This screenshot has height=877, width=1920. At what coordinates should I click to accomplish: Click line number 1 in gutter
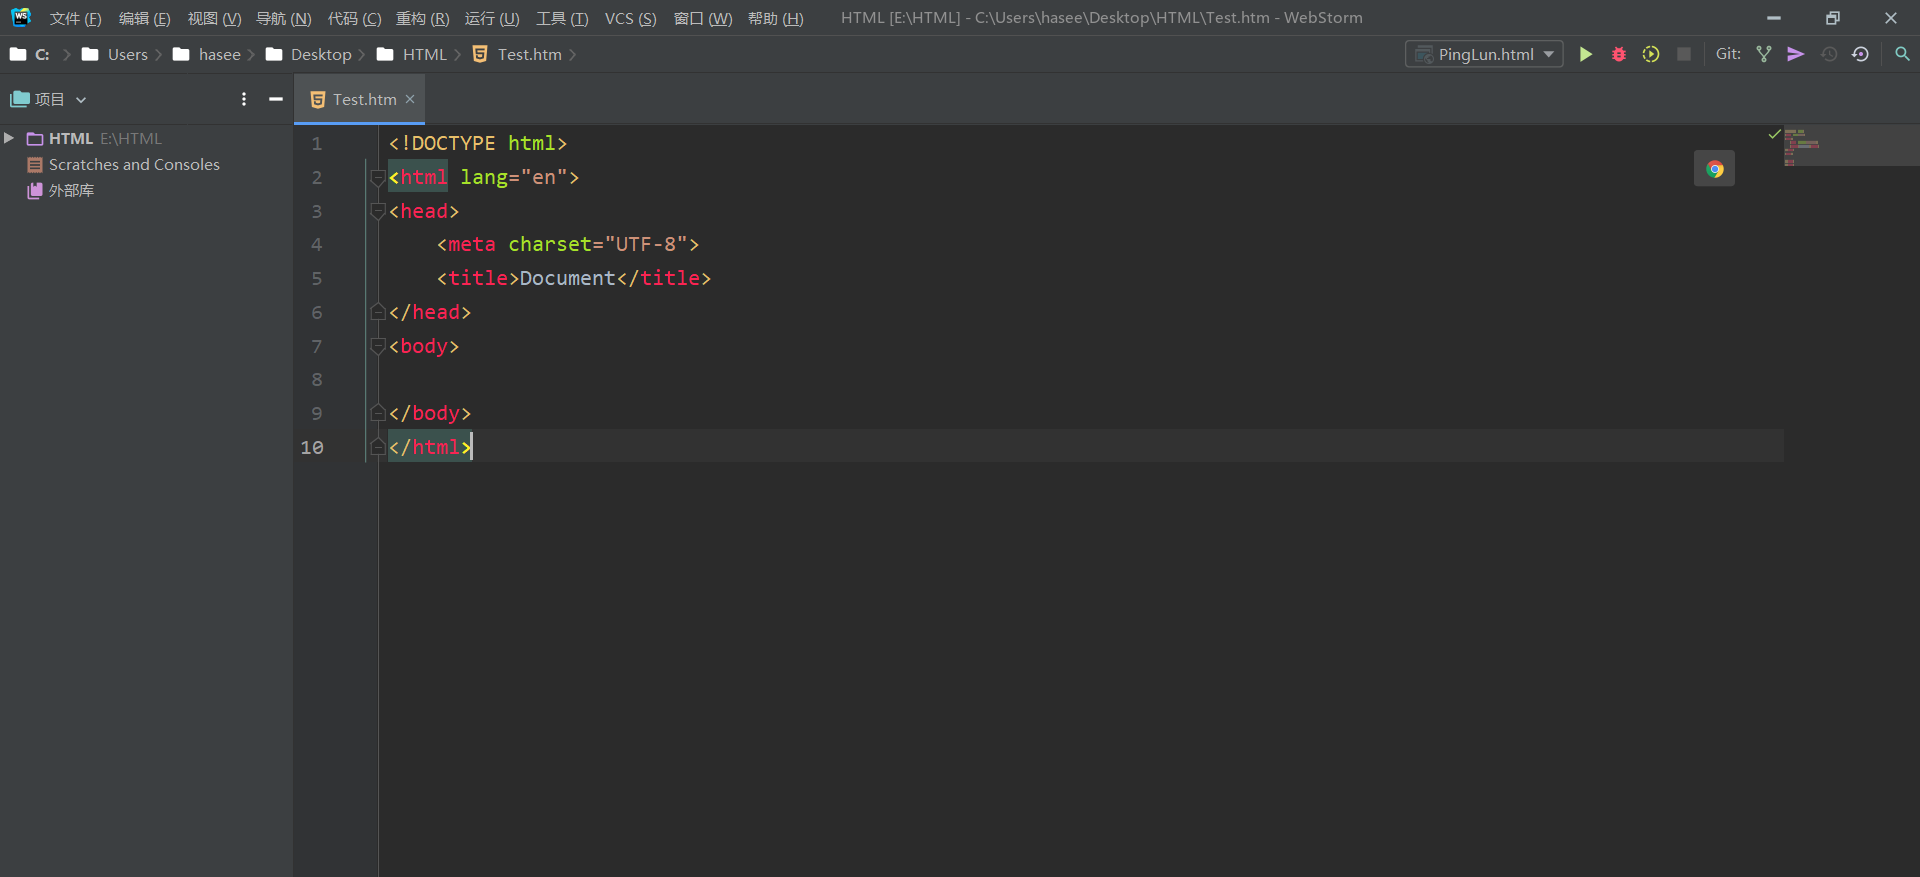click(x=317, y=144)
